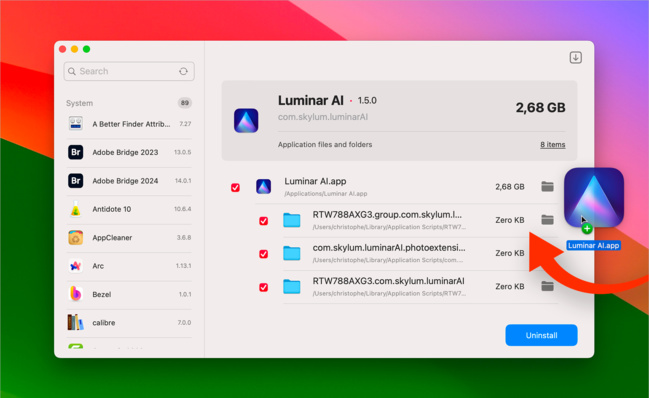649x398 pixels.
Task: Click Luminar AI title in header
Action: pos(311,101)
